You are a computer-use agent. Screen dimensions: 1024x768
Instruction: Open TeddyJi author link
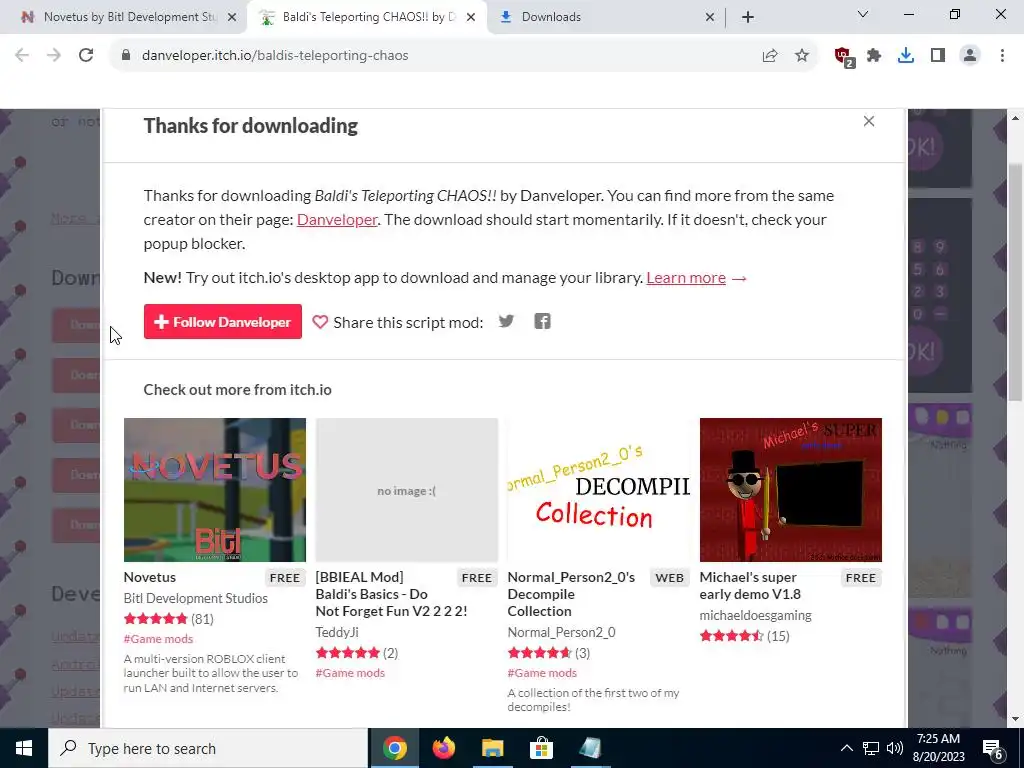coord(337,632)
